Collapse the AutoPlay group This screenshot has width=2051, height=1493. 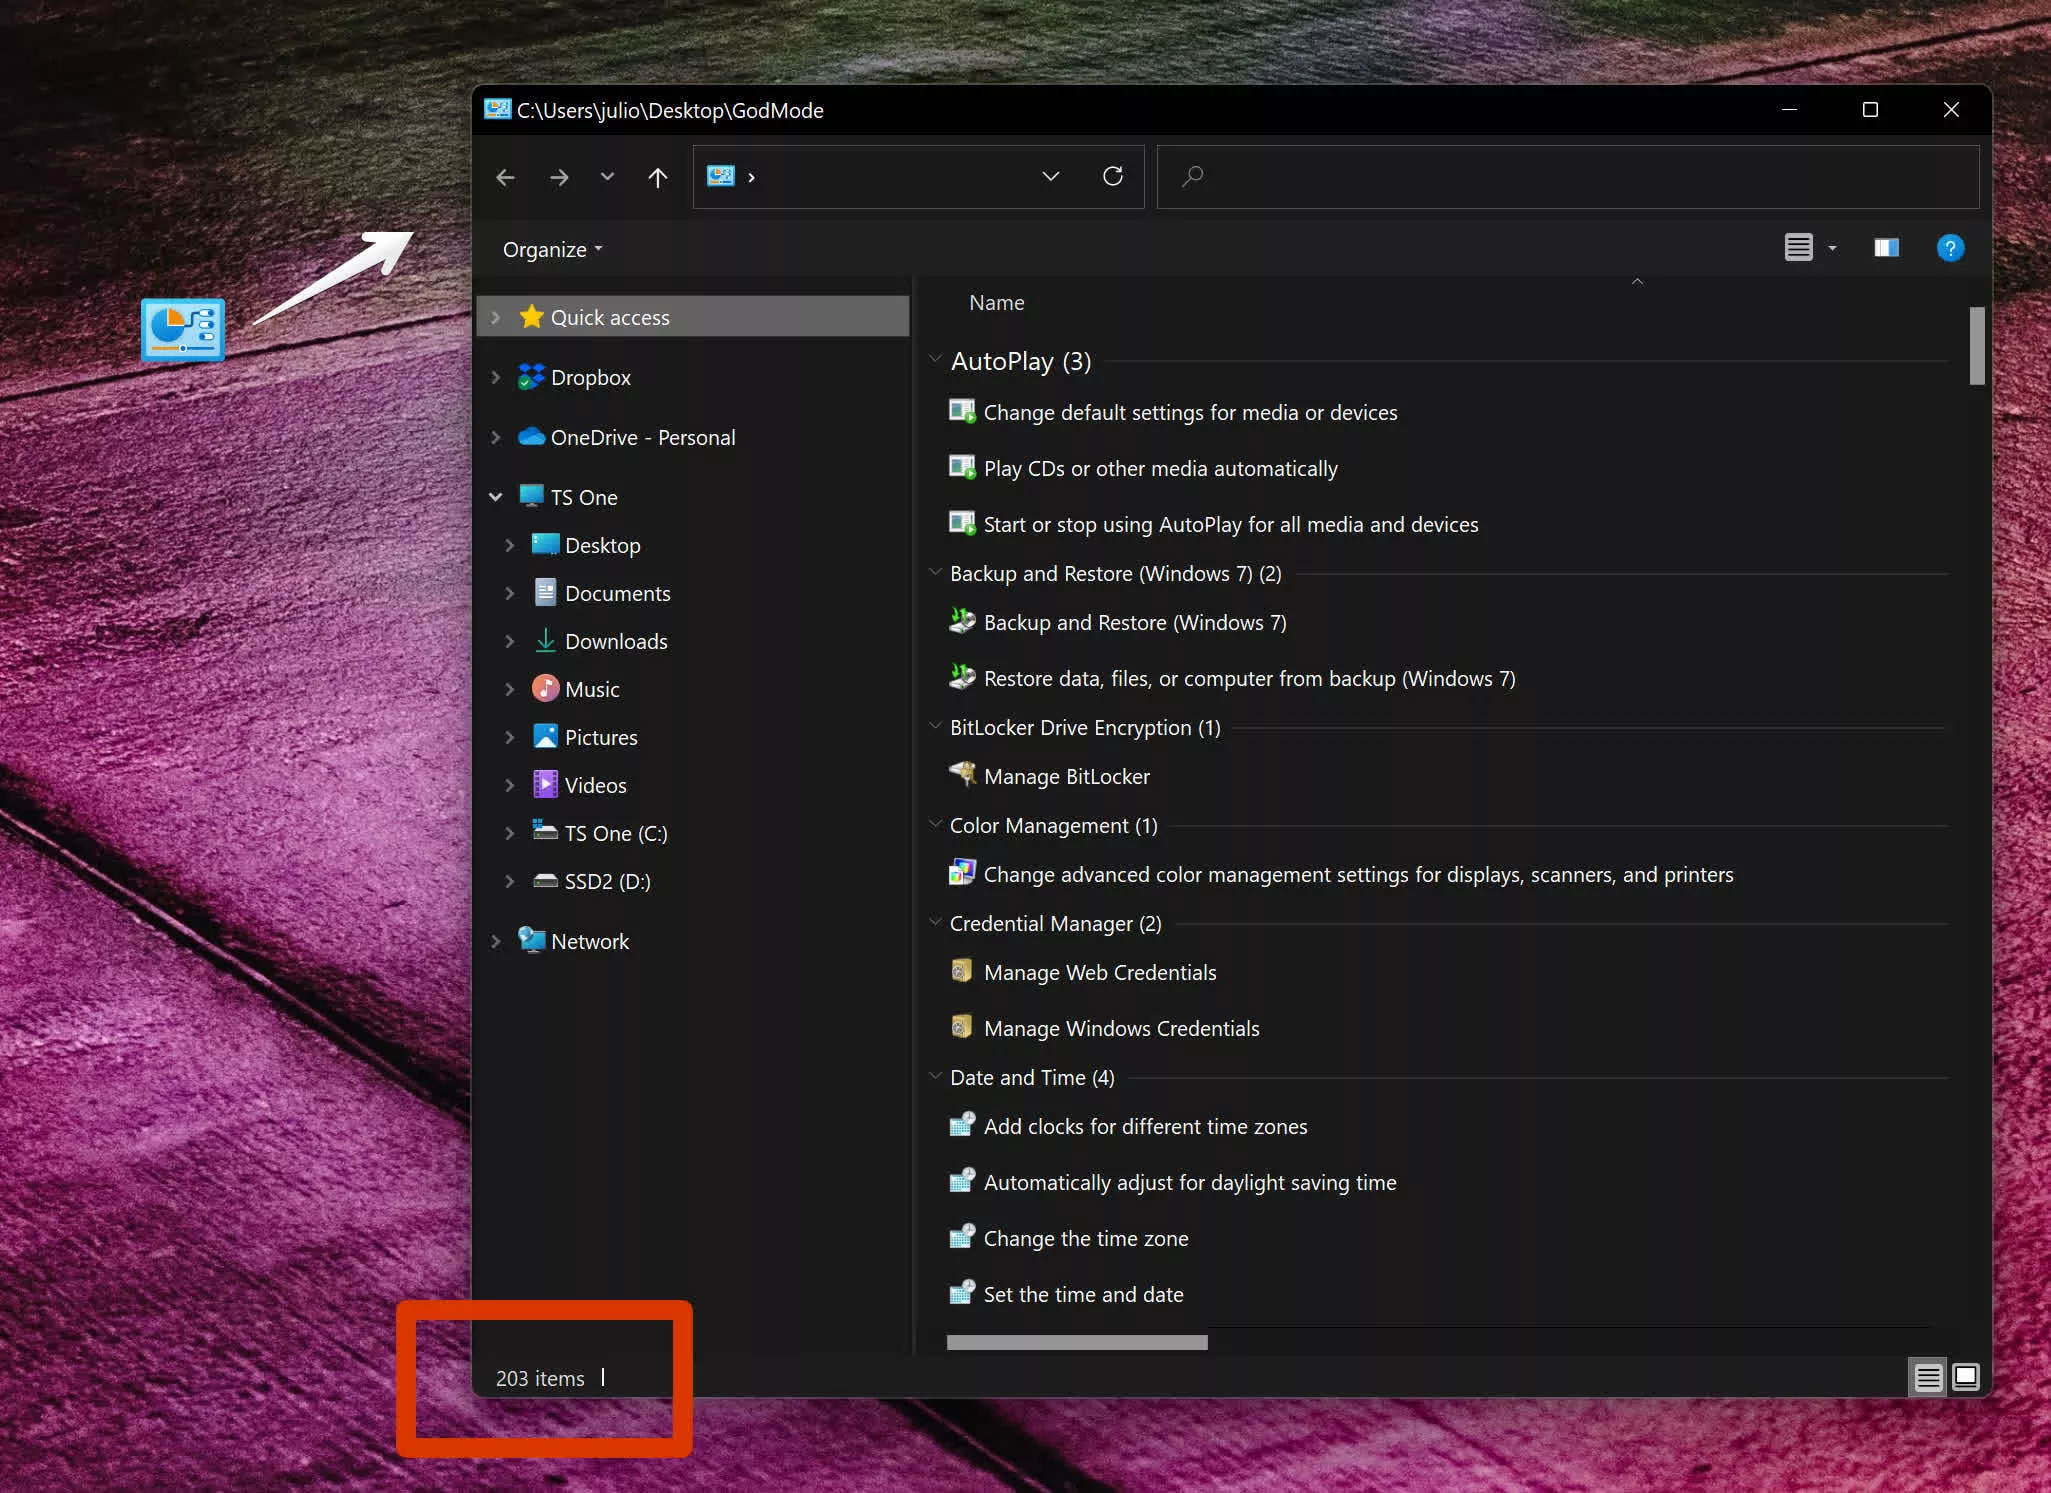pyautogui.click(x=935, y=360)
